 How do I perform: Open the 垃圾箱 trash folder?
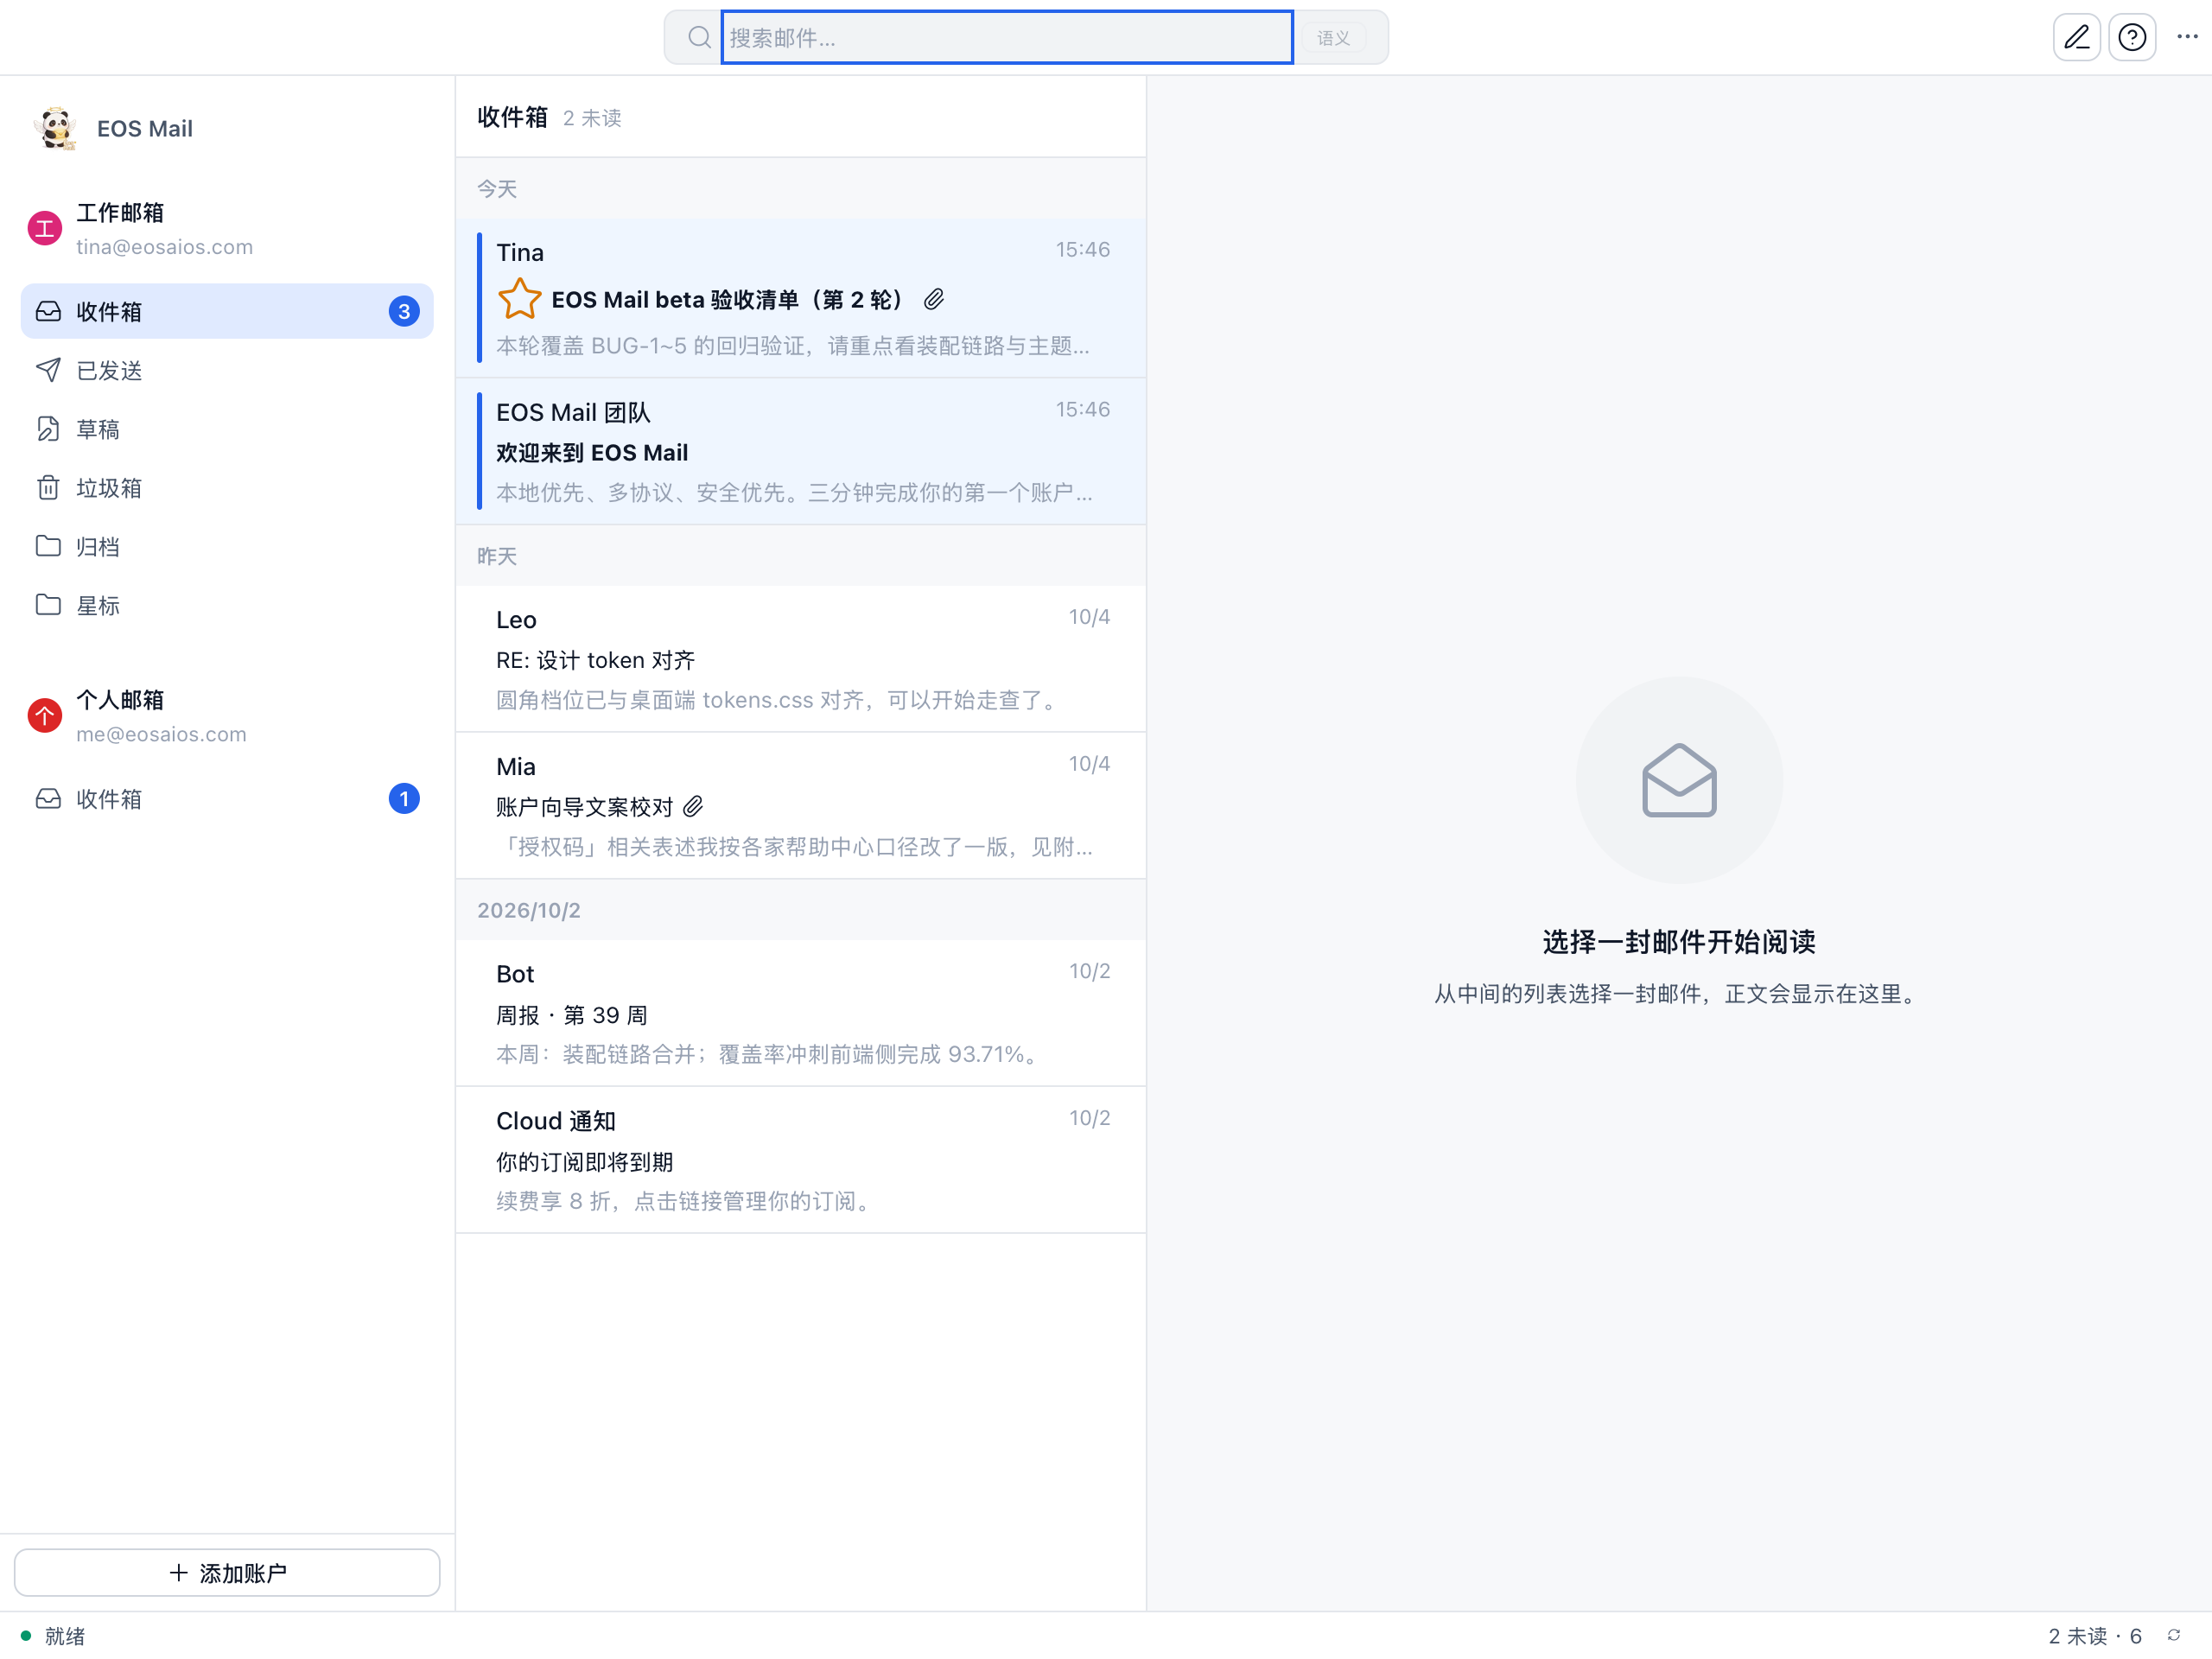click(227, 488)
